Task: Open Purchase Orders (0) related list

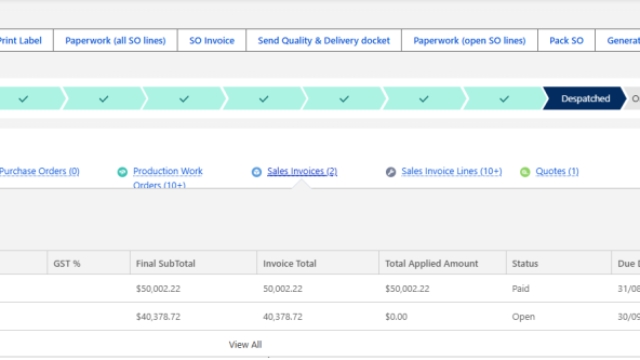Action: click(40, 171)
